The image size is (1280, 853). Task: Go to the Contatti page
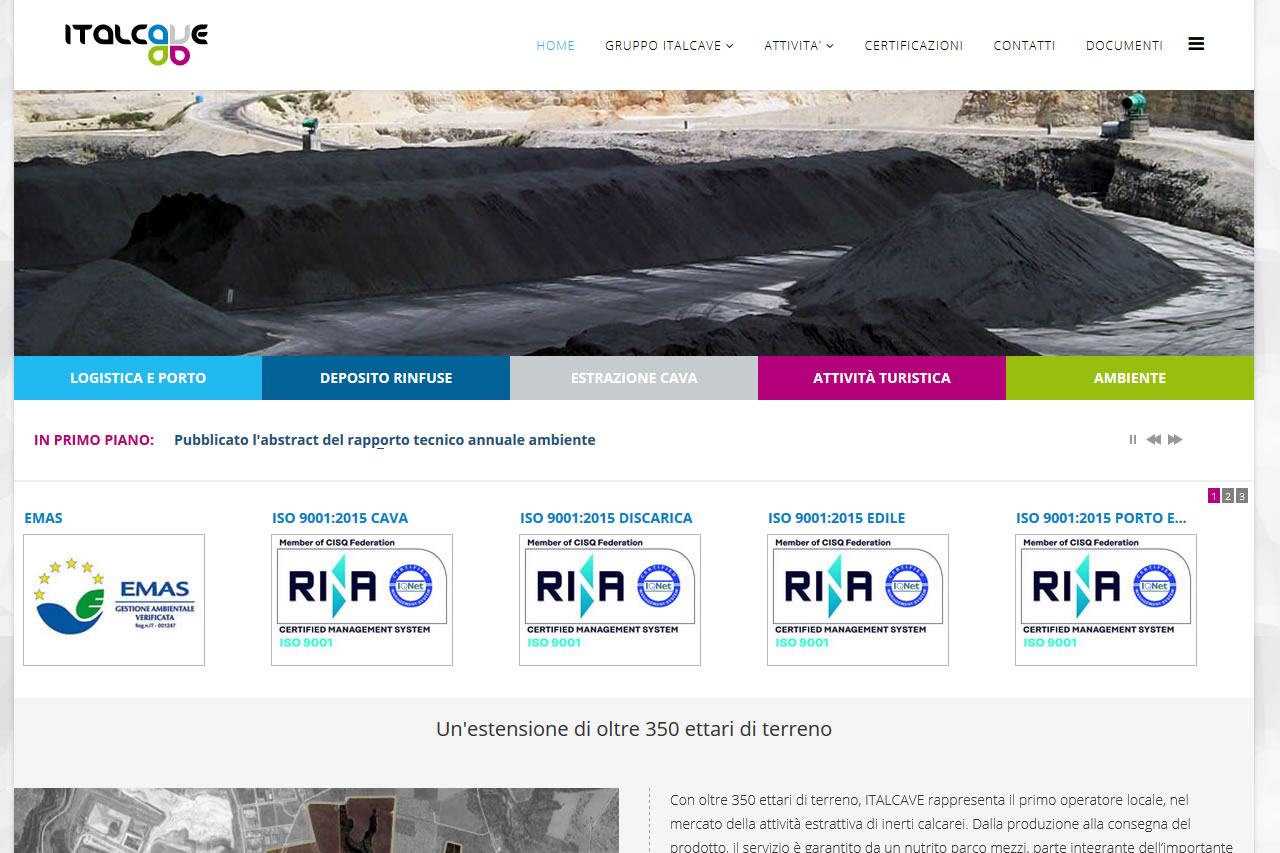1024,46
